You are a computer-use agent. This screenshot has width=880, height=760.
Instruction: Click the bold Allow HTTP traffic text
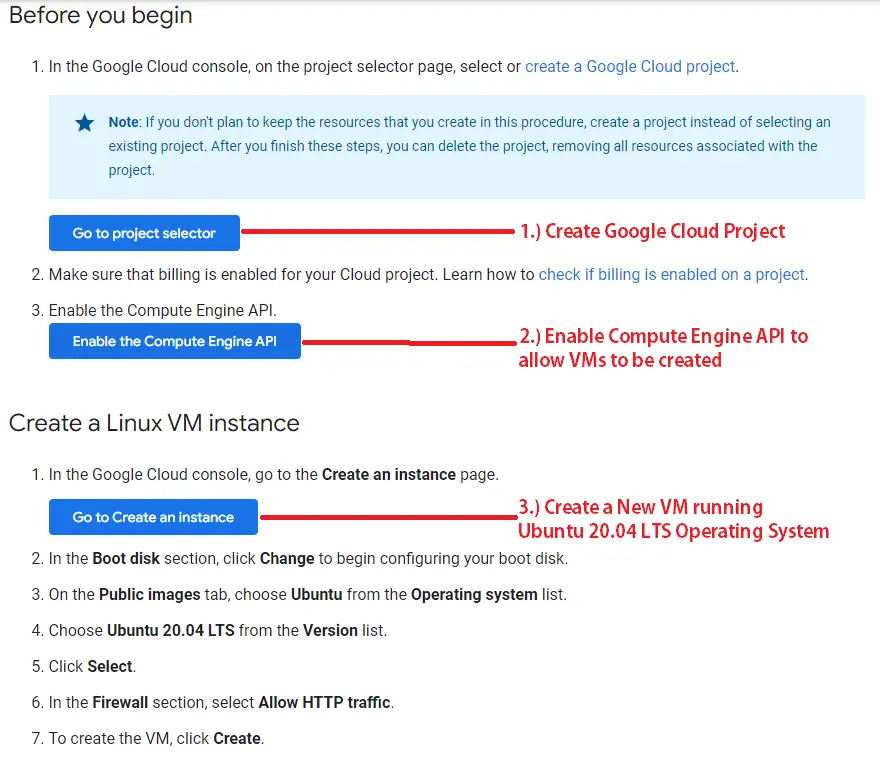tap(324, 703)
